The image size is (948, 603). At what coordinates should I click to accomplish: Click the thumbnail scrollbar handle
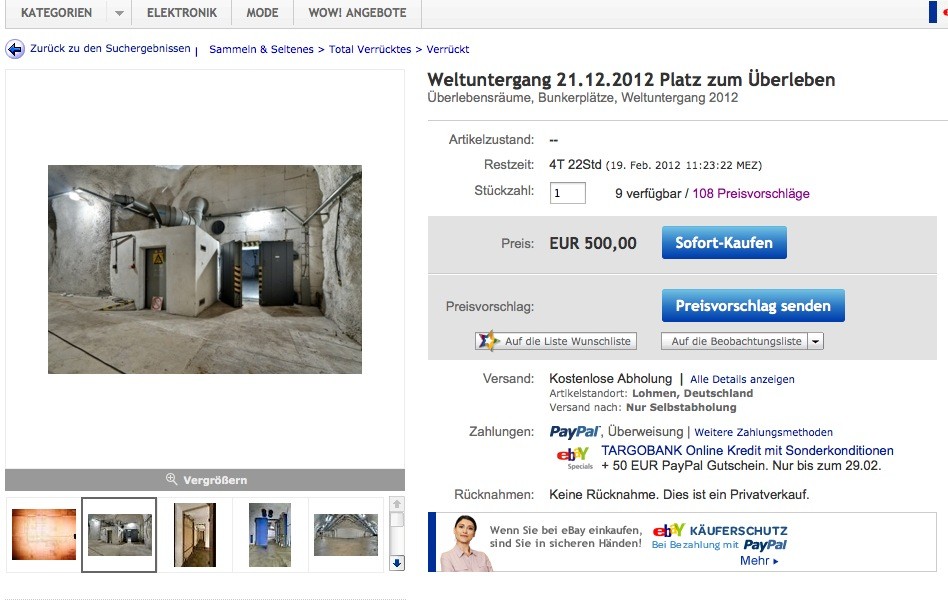coord(397,520)
